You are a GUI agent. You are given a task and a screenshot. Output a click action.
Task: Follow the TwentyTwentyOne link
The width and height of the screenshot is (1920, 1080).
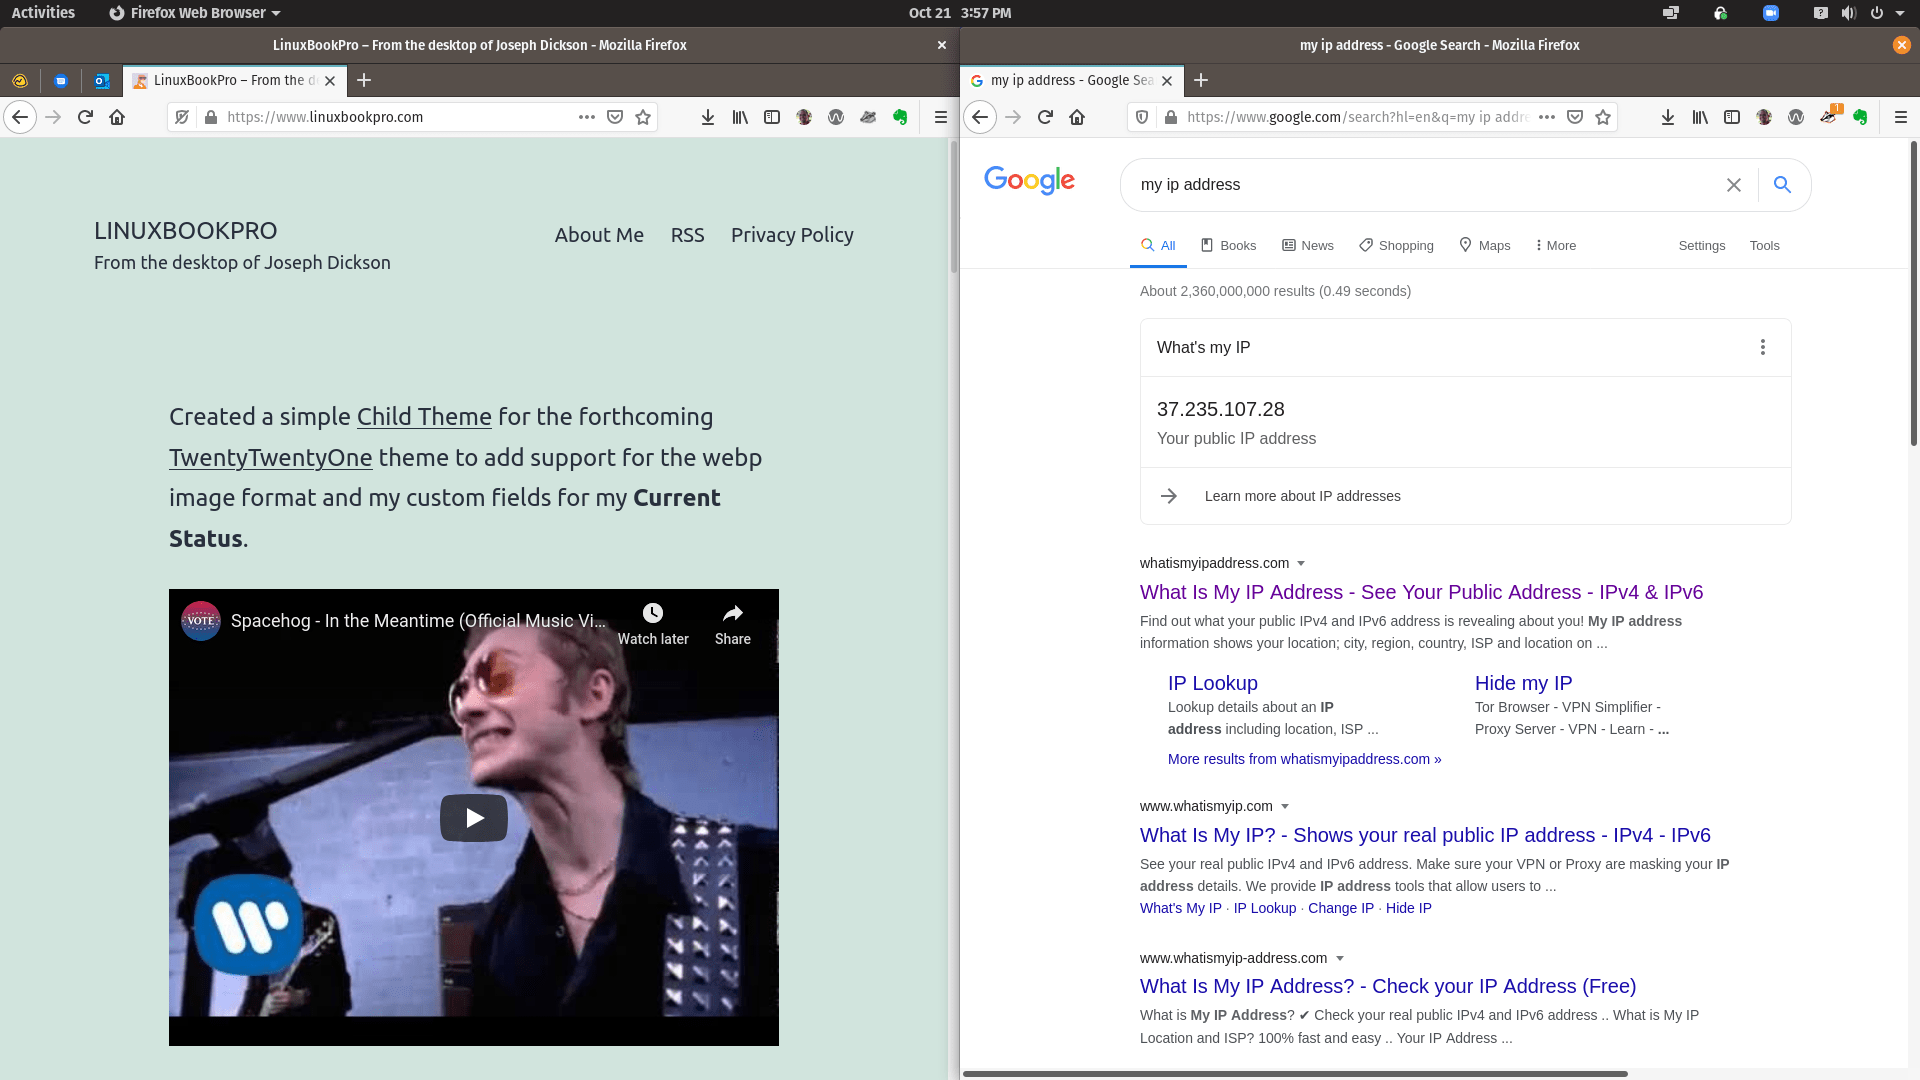(x=270, y=458)
